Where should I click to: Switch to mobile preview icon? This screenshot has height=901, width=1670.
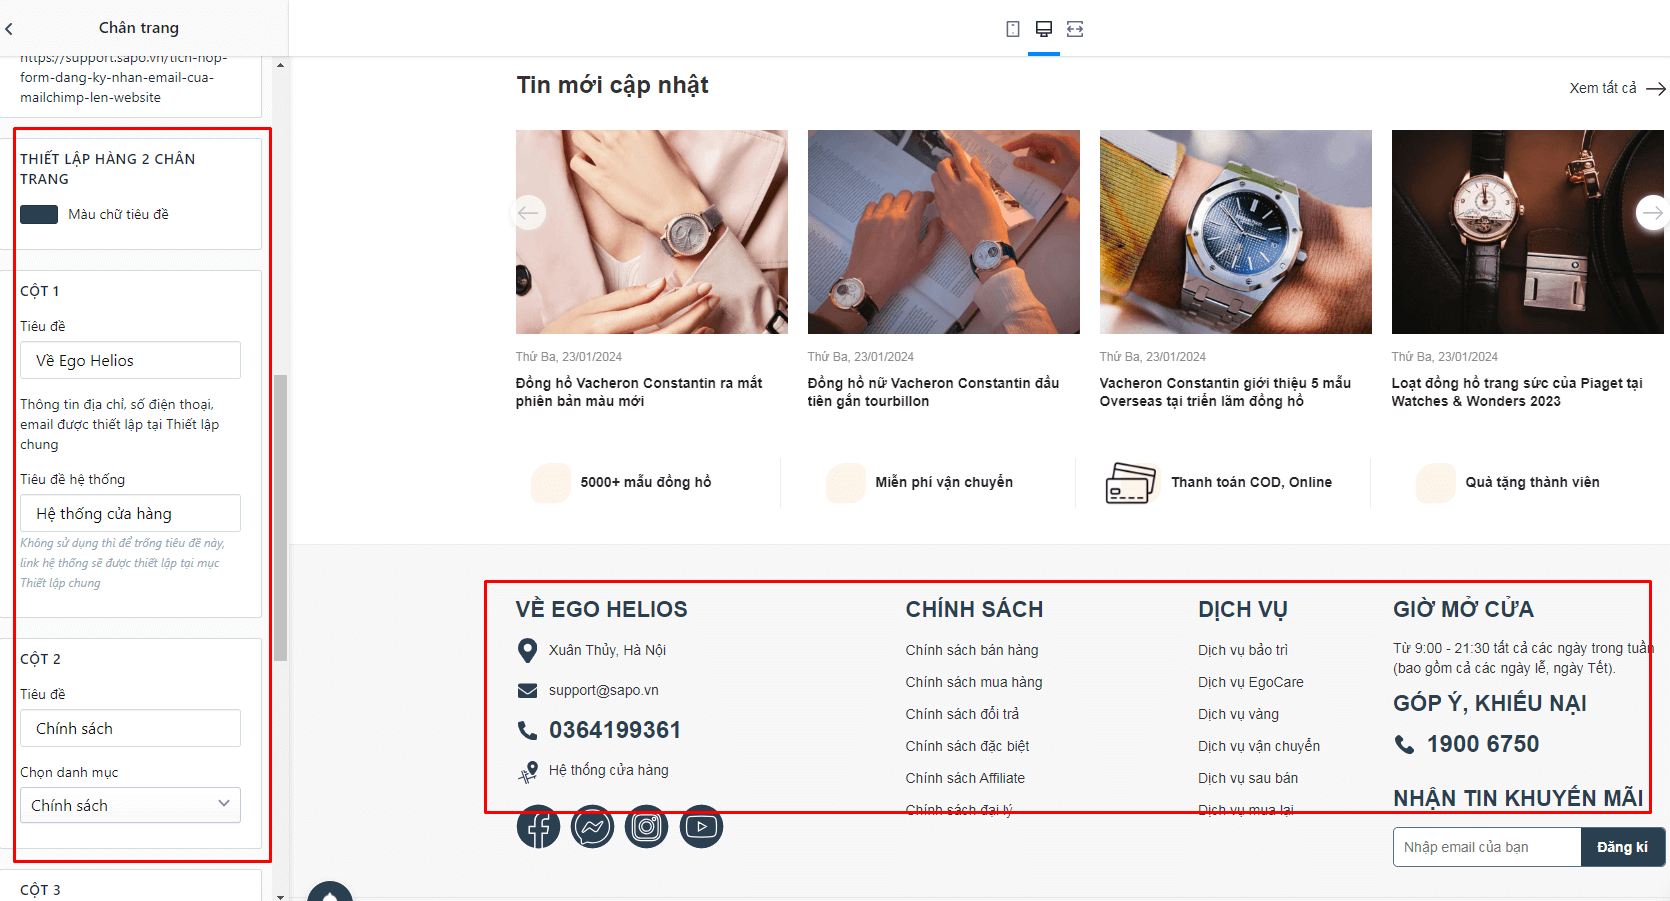1013,29
